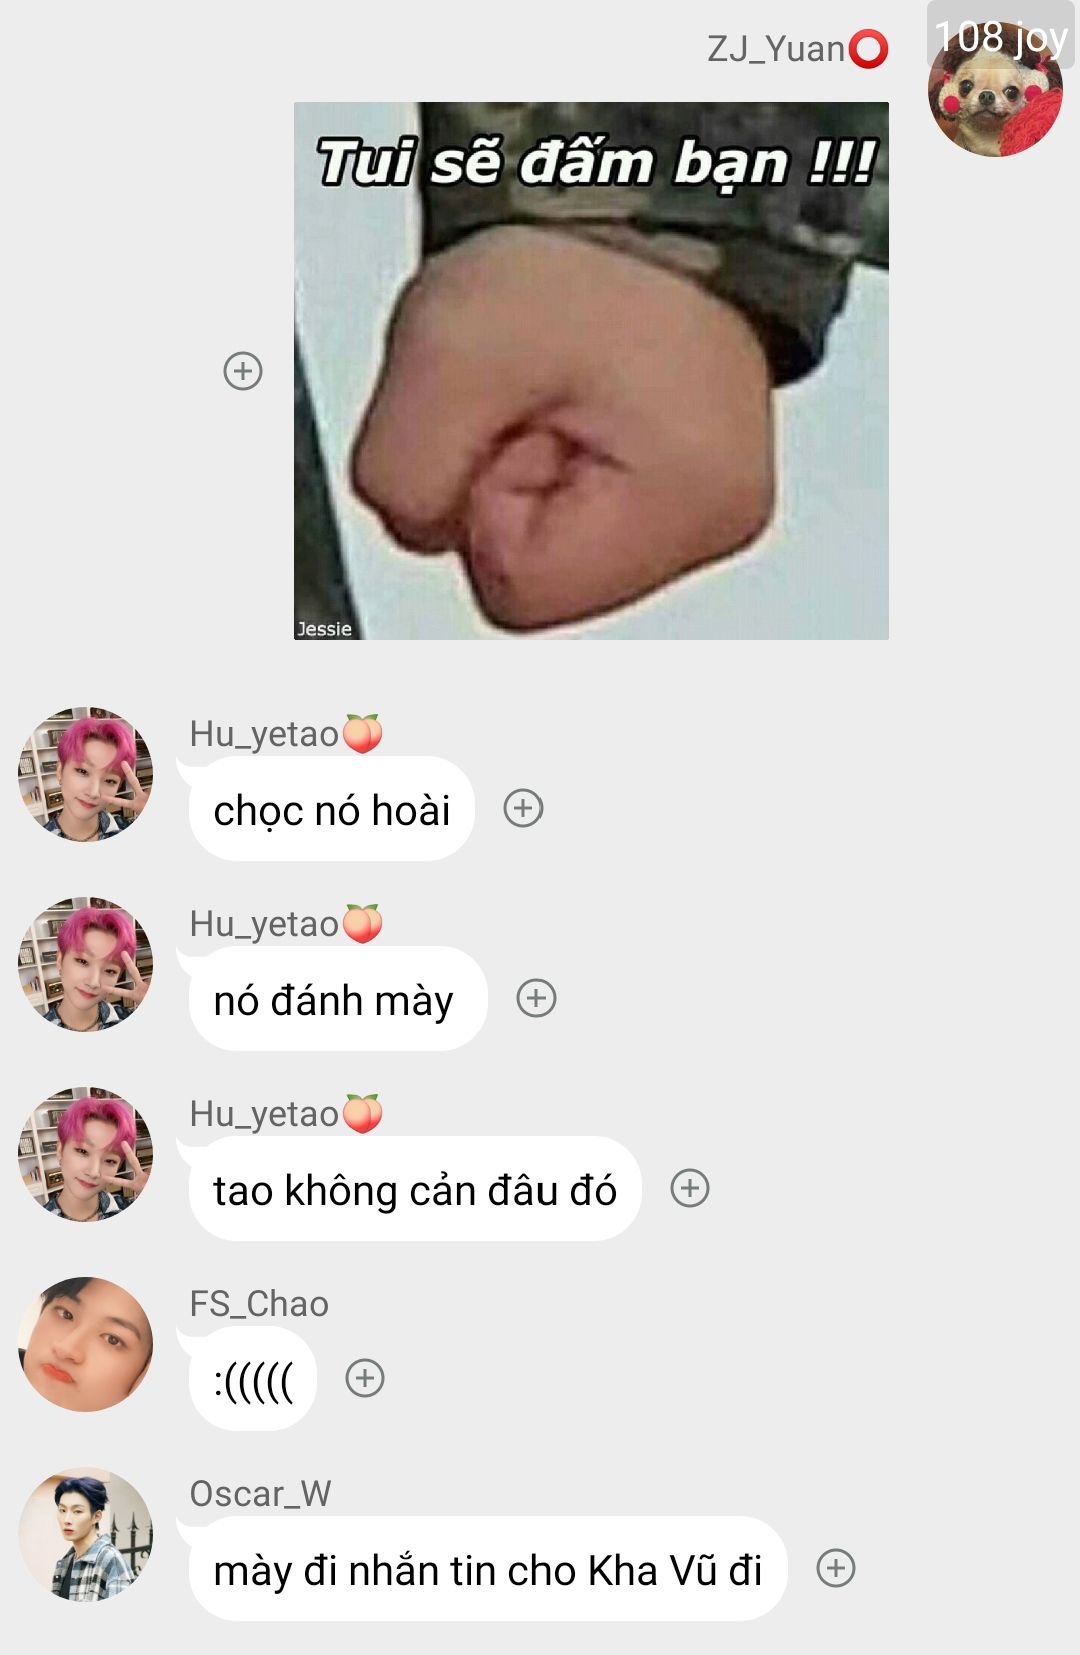Tap the "mày đi nhắn tin cho Kha Vũ đi" bubble
The image size is (1080, 1655).
[488, 1569]
